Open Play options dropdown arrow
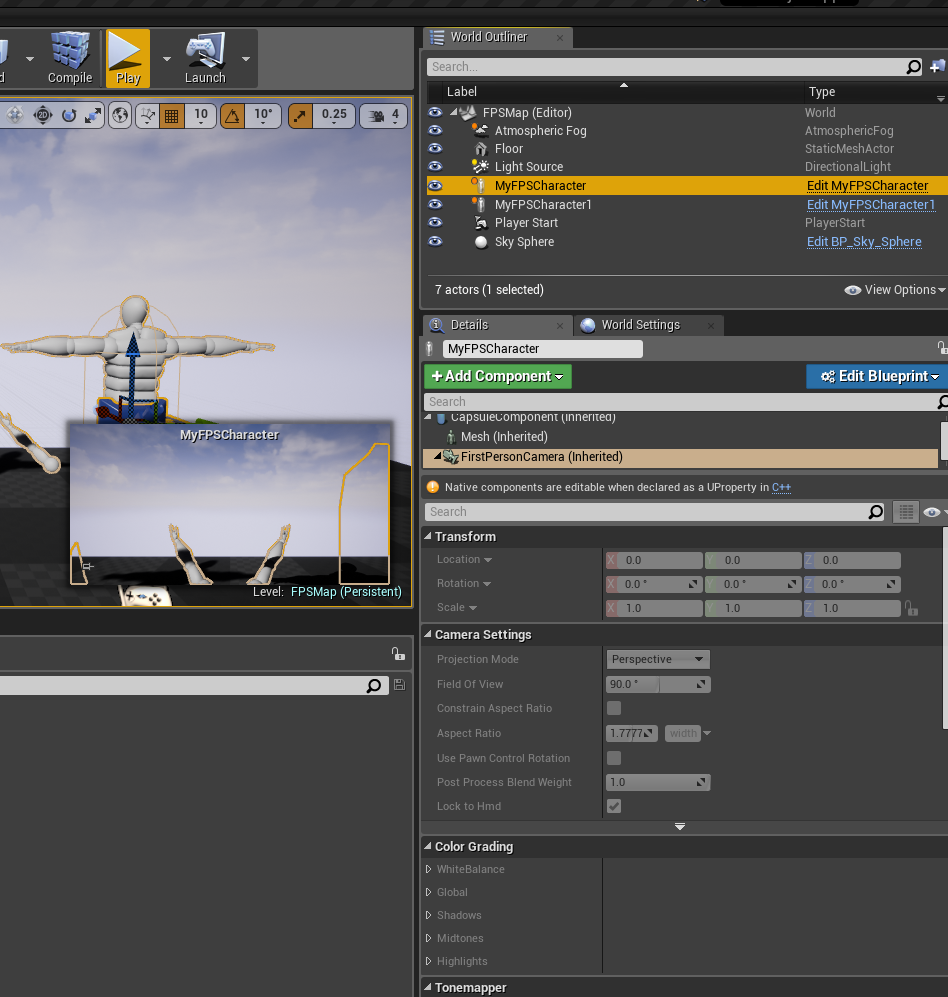The image size is (948, 997). (166, 58)
